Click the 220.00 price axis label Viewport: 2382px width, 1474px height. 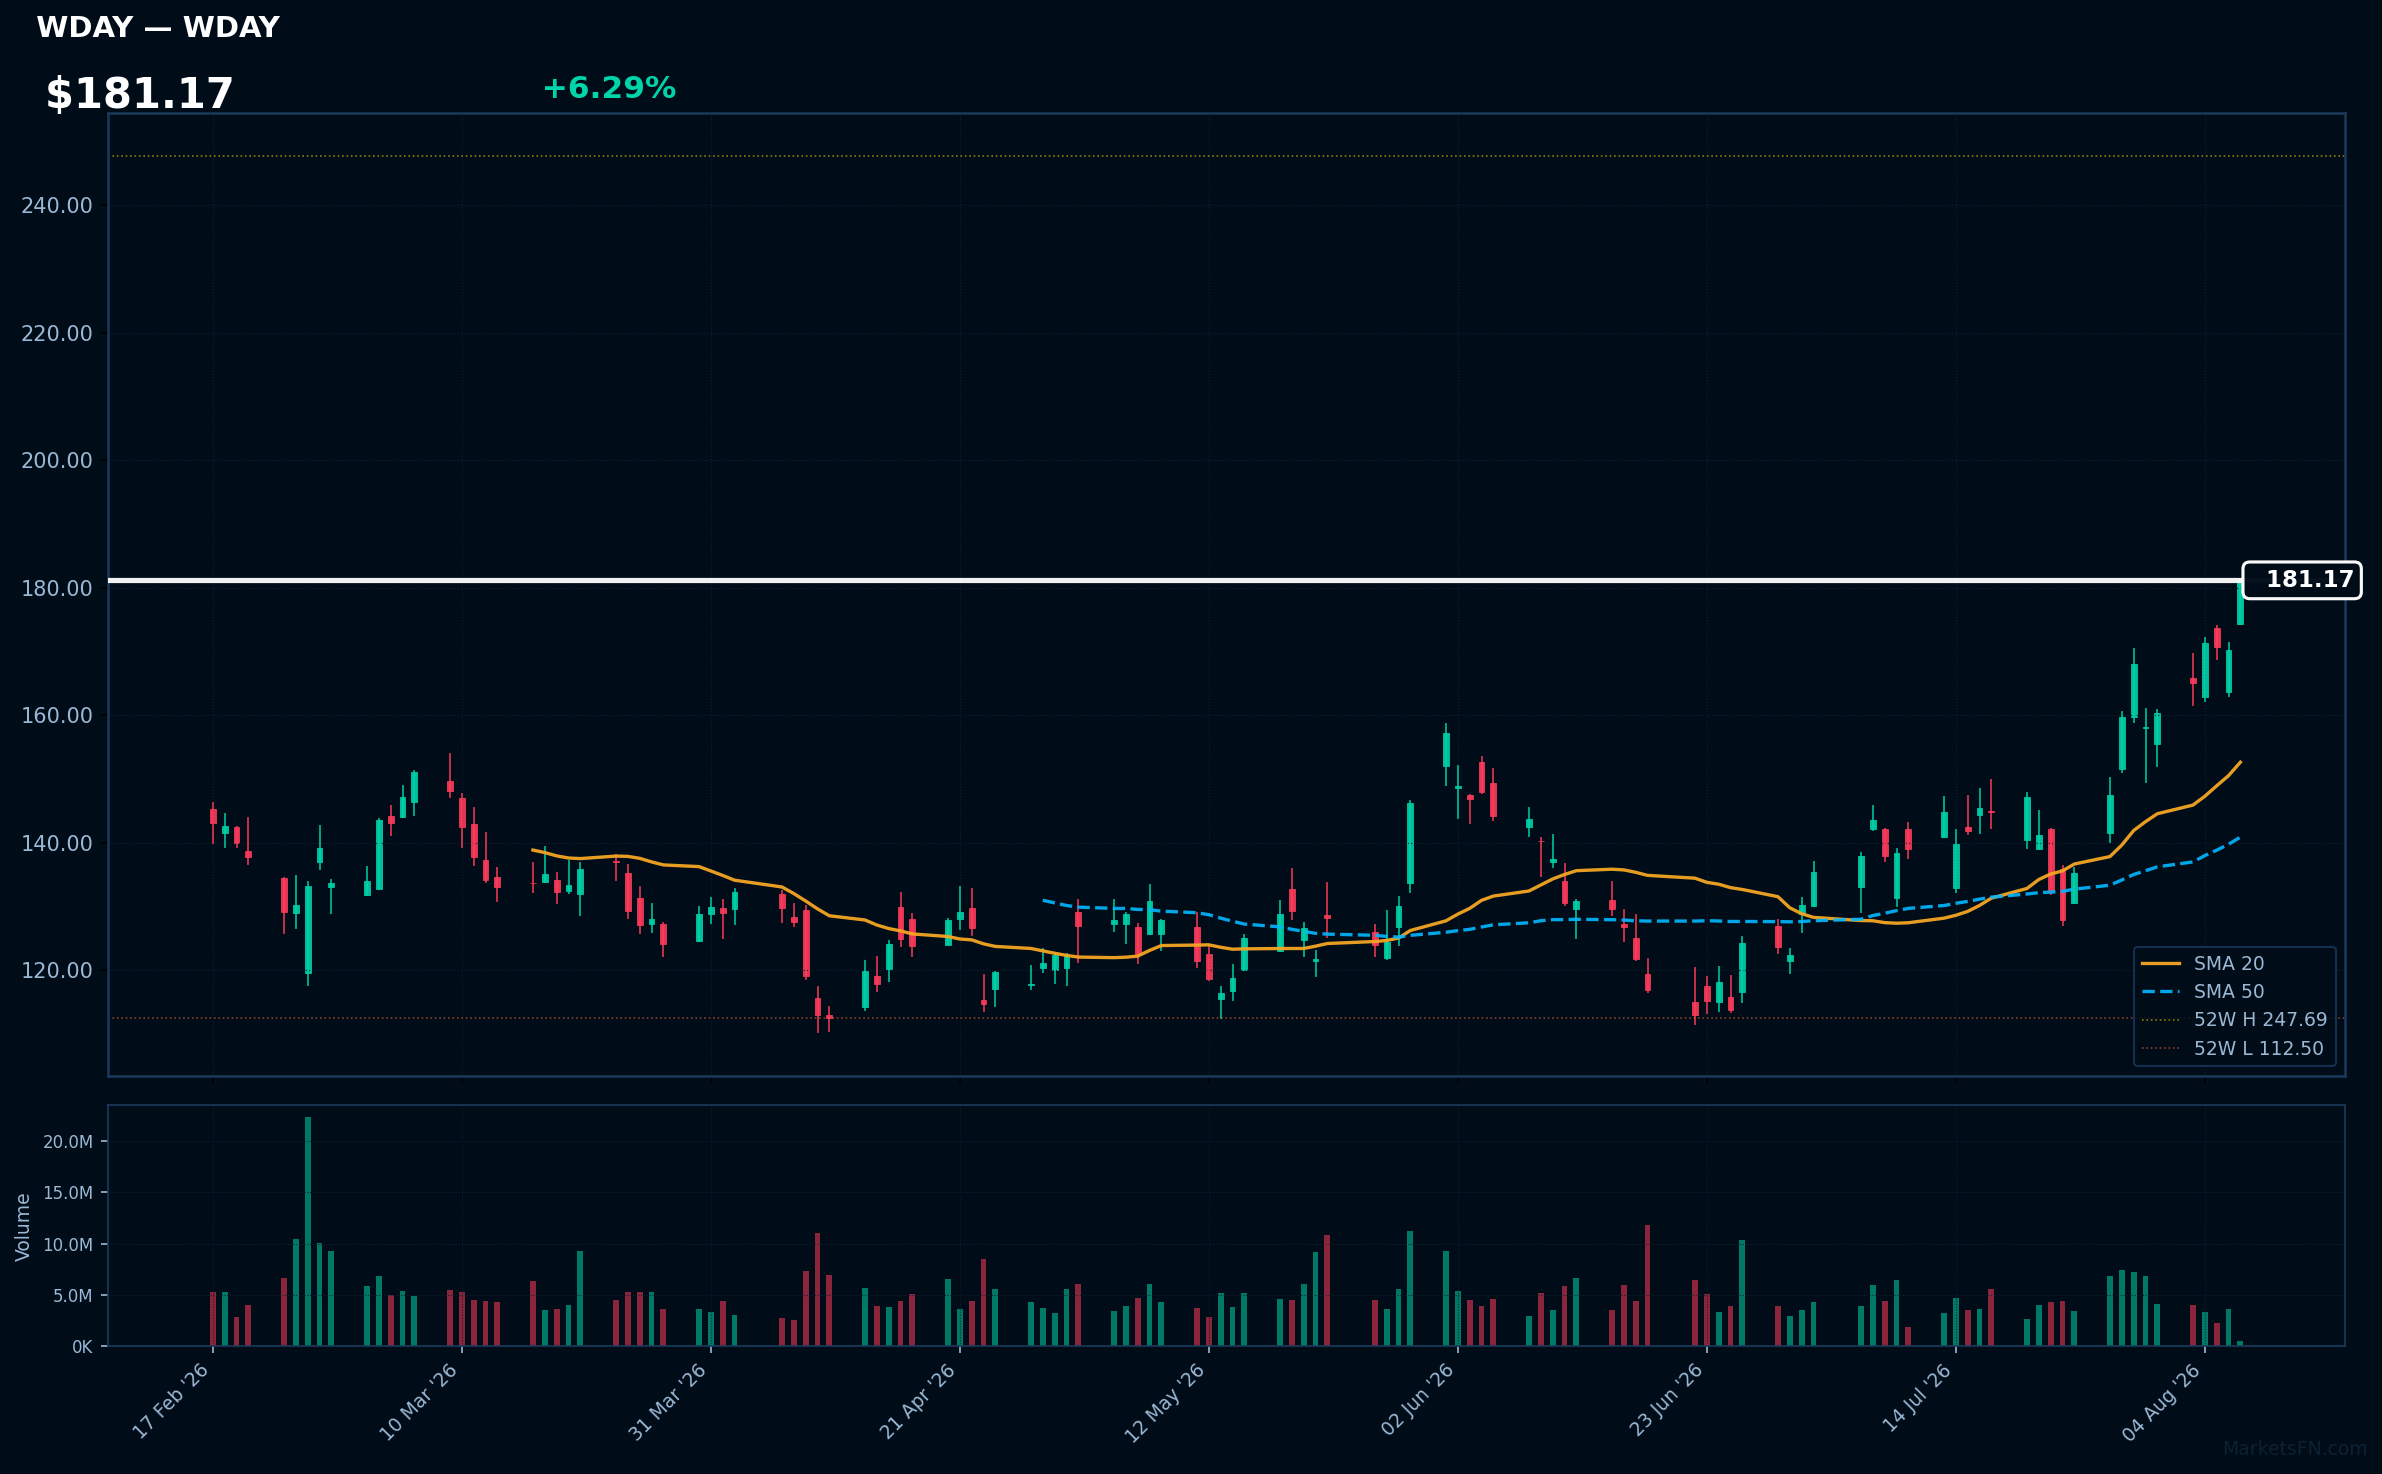(57, 333)
